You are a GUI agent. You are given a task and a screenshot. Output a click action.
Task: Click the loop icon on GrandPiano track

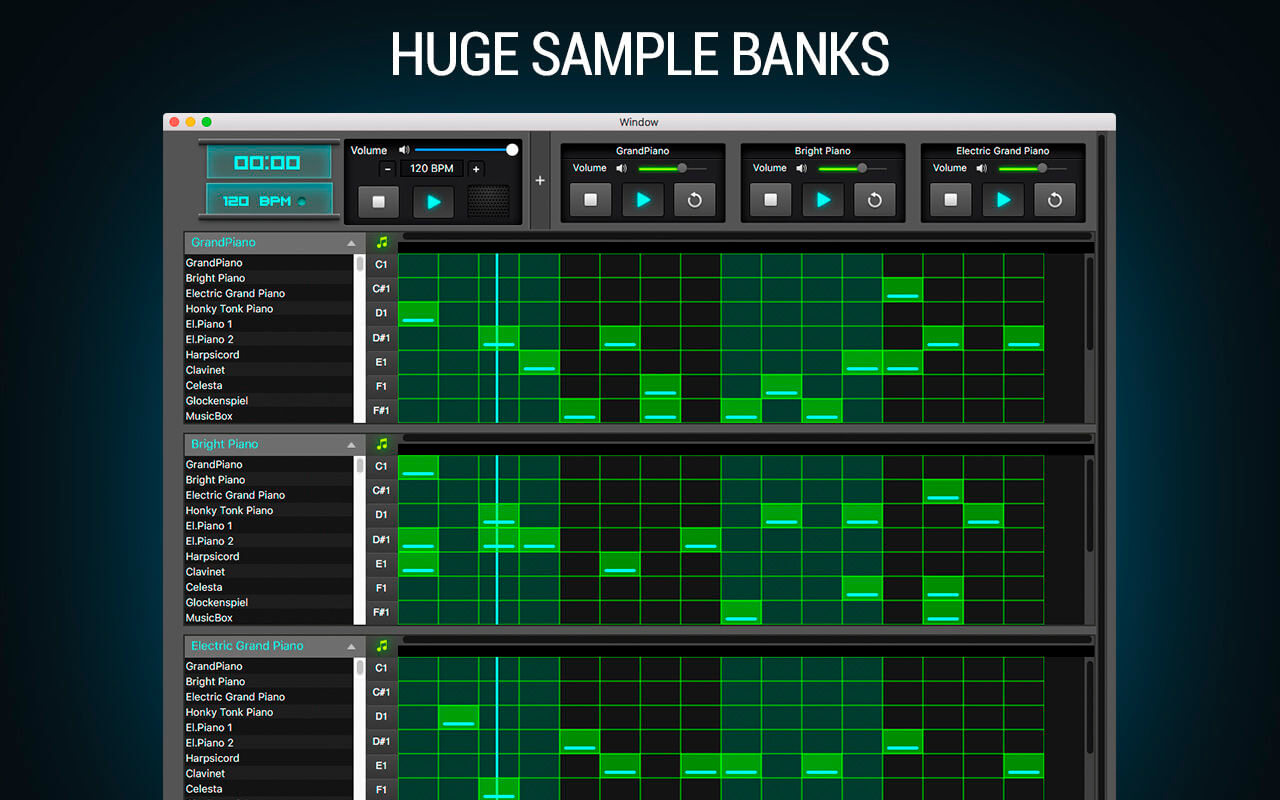coord(694,200)
